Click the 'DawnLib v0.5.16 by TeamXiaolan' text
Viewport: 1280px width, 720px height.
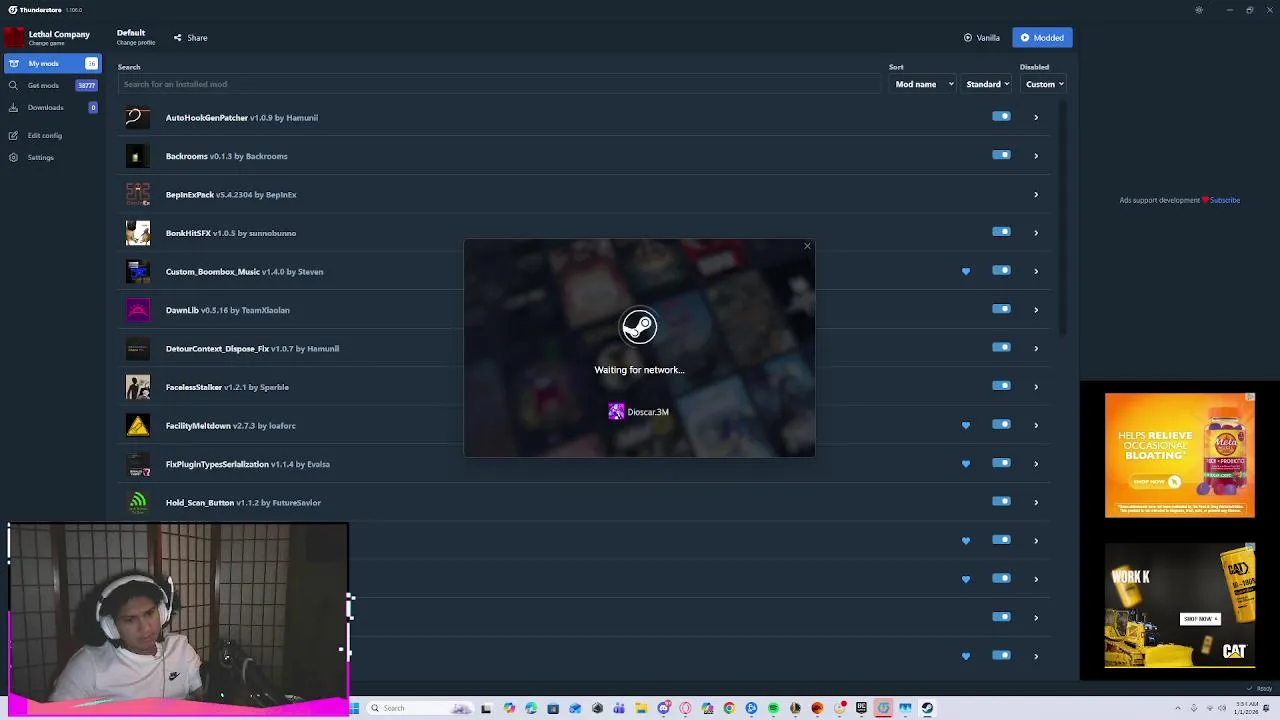228,310
